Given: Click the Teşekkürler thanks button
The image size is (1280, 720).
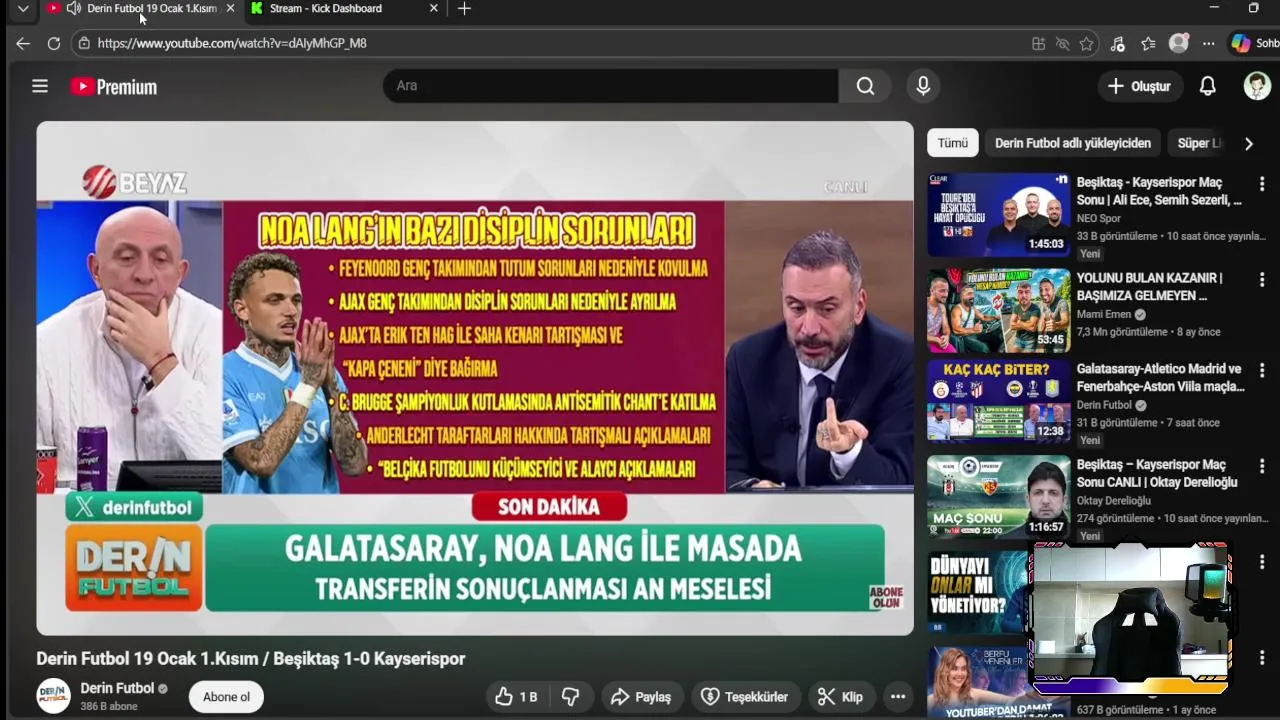Looking at the screenshot, I should tap(744, 697).
